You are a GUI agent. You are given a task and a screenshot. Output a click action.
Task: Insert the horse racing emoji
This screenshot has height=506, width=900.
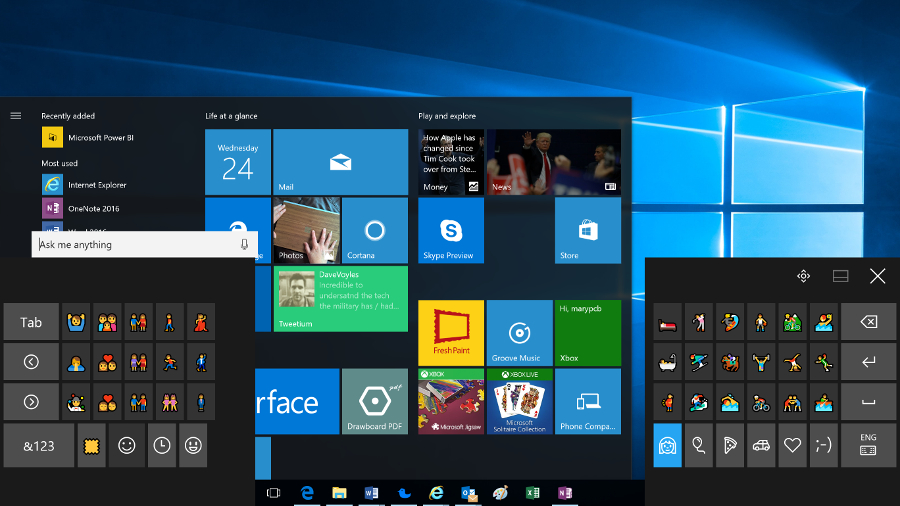[x=730, y=362]
